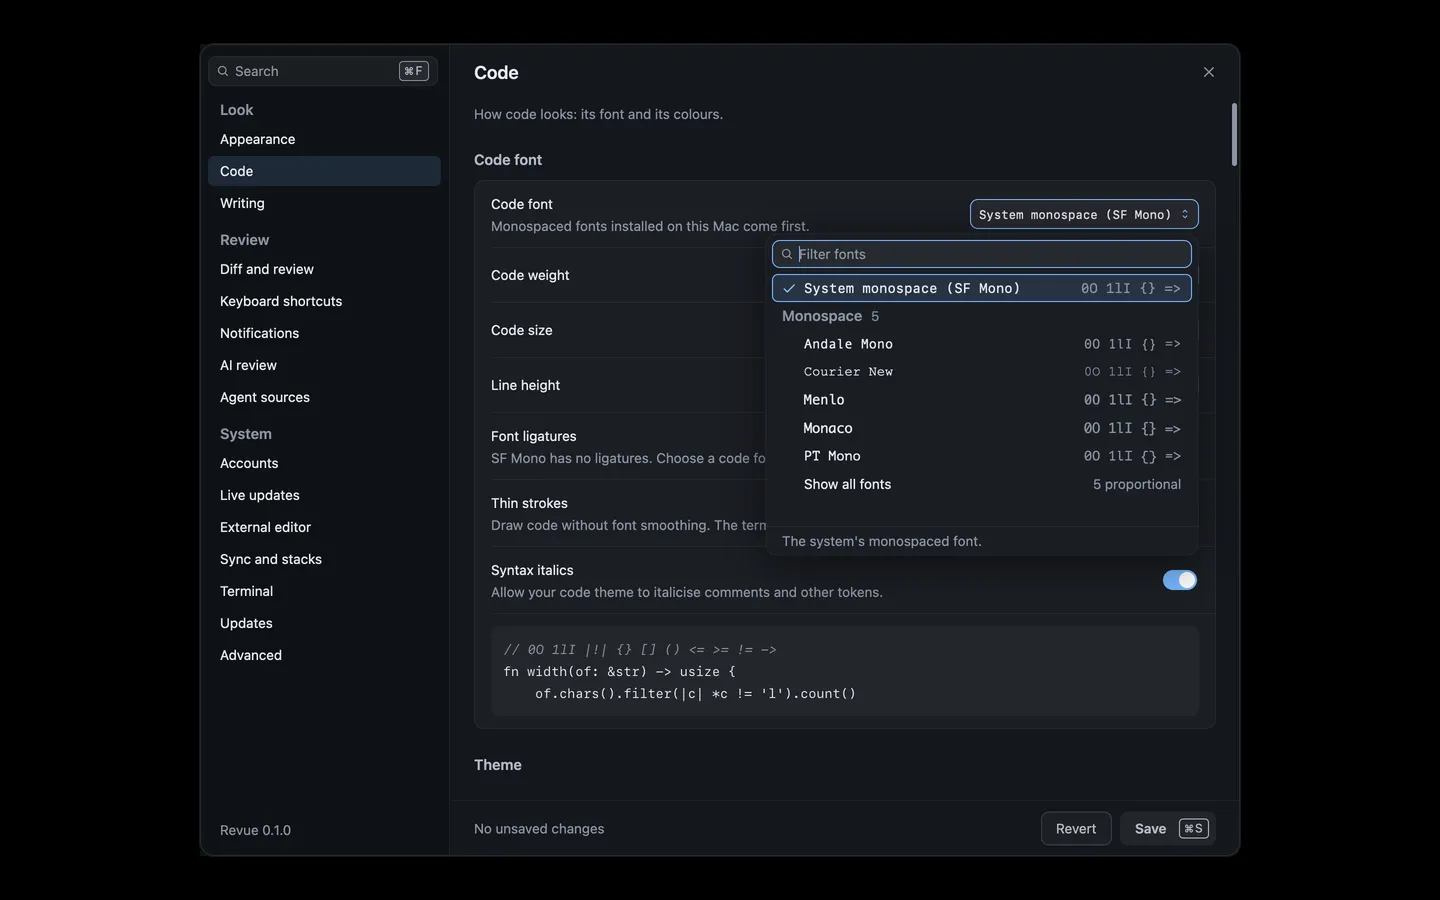The width and height of the screenshot is (1440, 900).
Task: Open AI review settings
Action: point(324,365)
